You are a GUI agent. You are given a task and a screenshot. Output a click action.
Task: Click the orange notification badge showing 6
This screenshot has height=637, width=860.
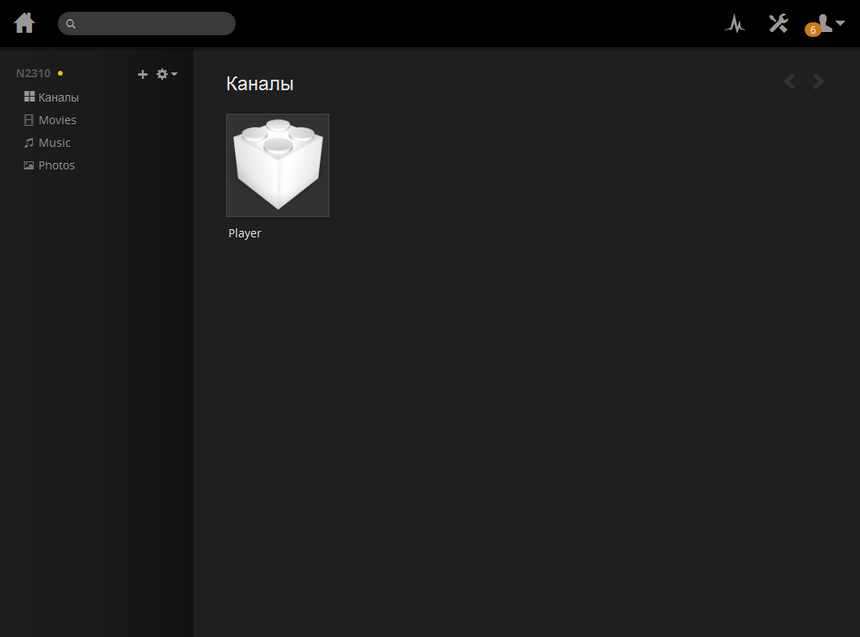[x=812, y=30]
